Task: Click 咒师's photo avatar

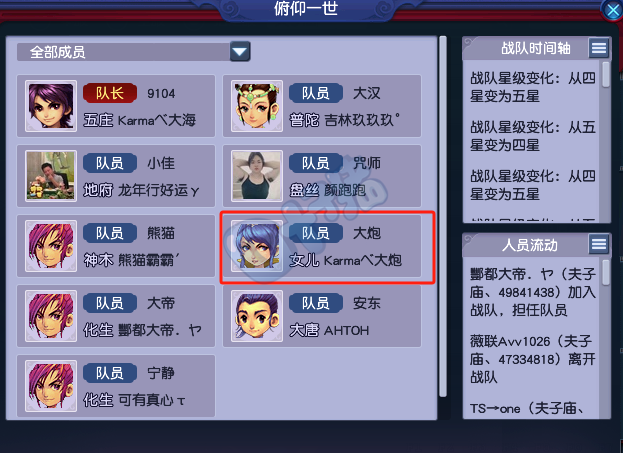Action: tap(257, 176)
